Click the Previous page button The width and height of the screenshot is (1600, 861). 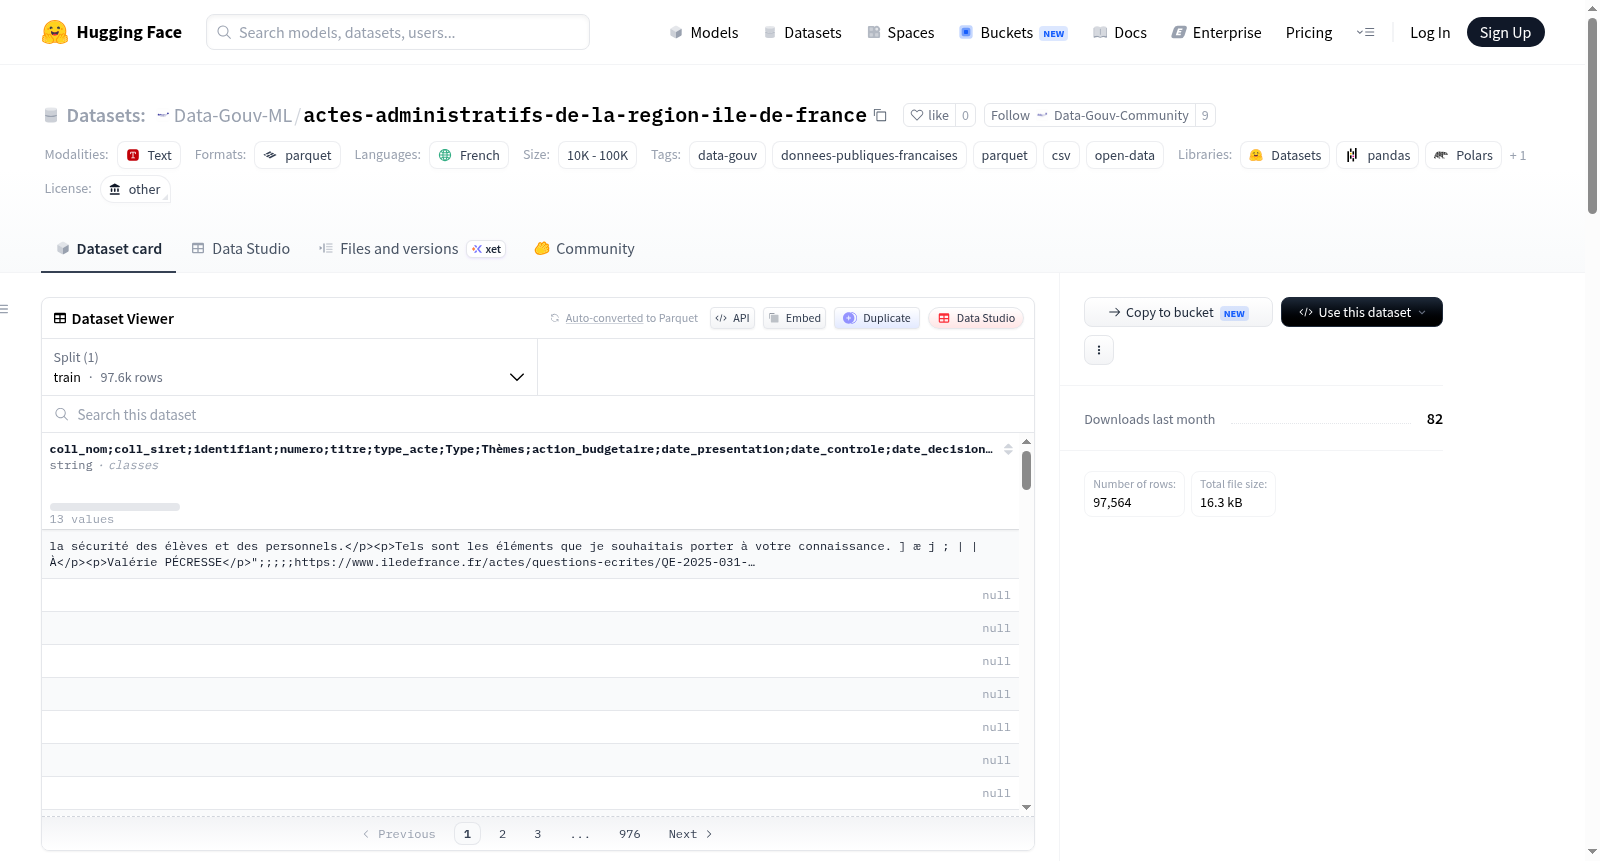pyautogui.click(x=399, y=834)
